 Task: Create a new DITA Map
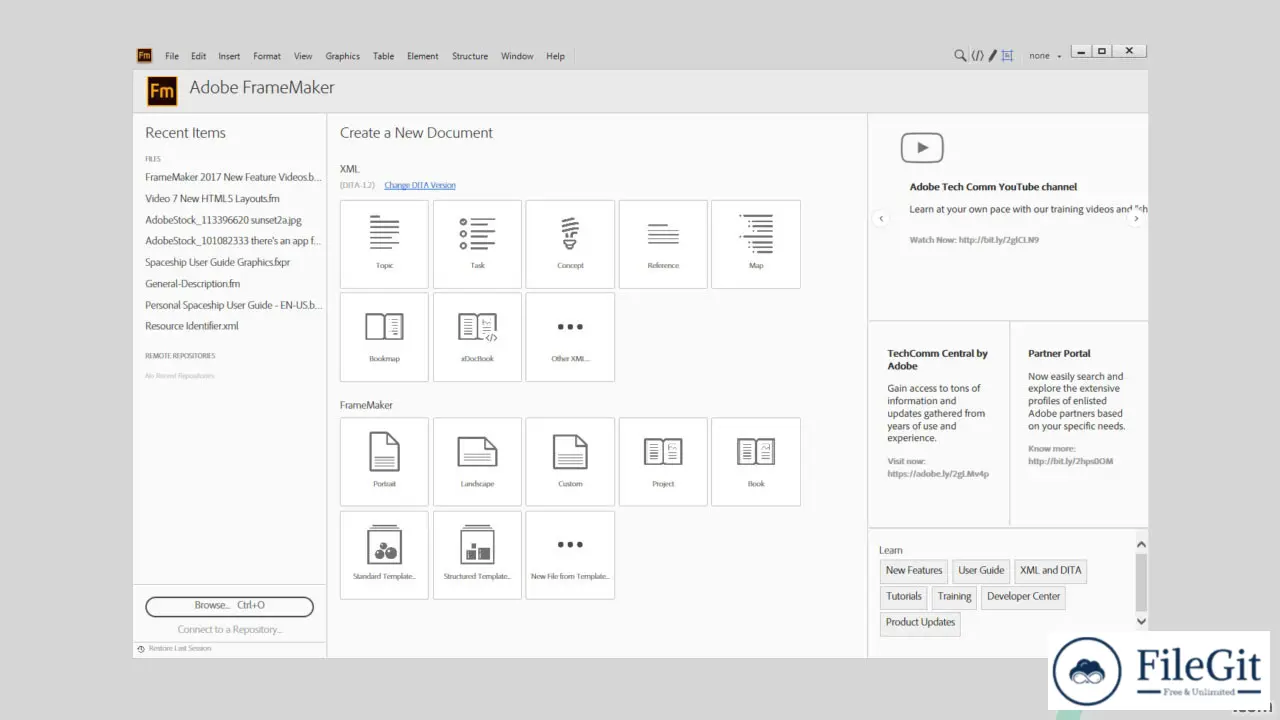click(x=756, y=244)
